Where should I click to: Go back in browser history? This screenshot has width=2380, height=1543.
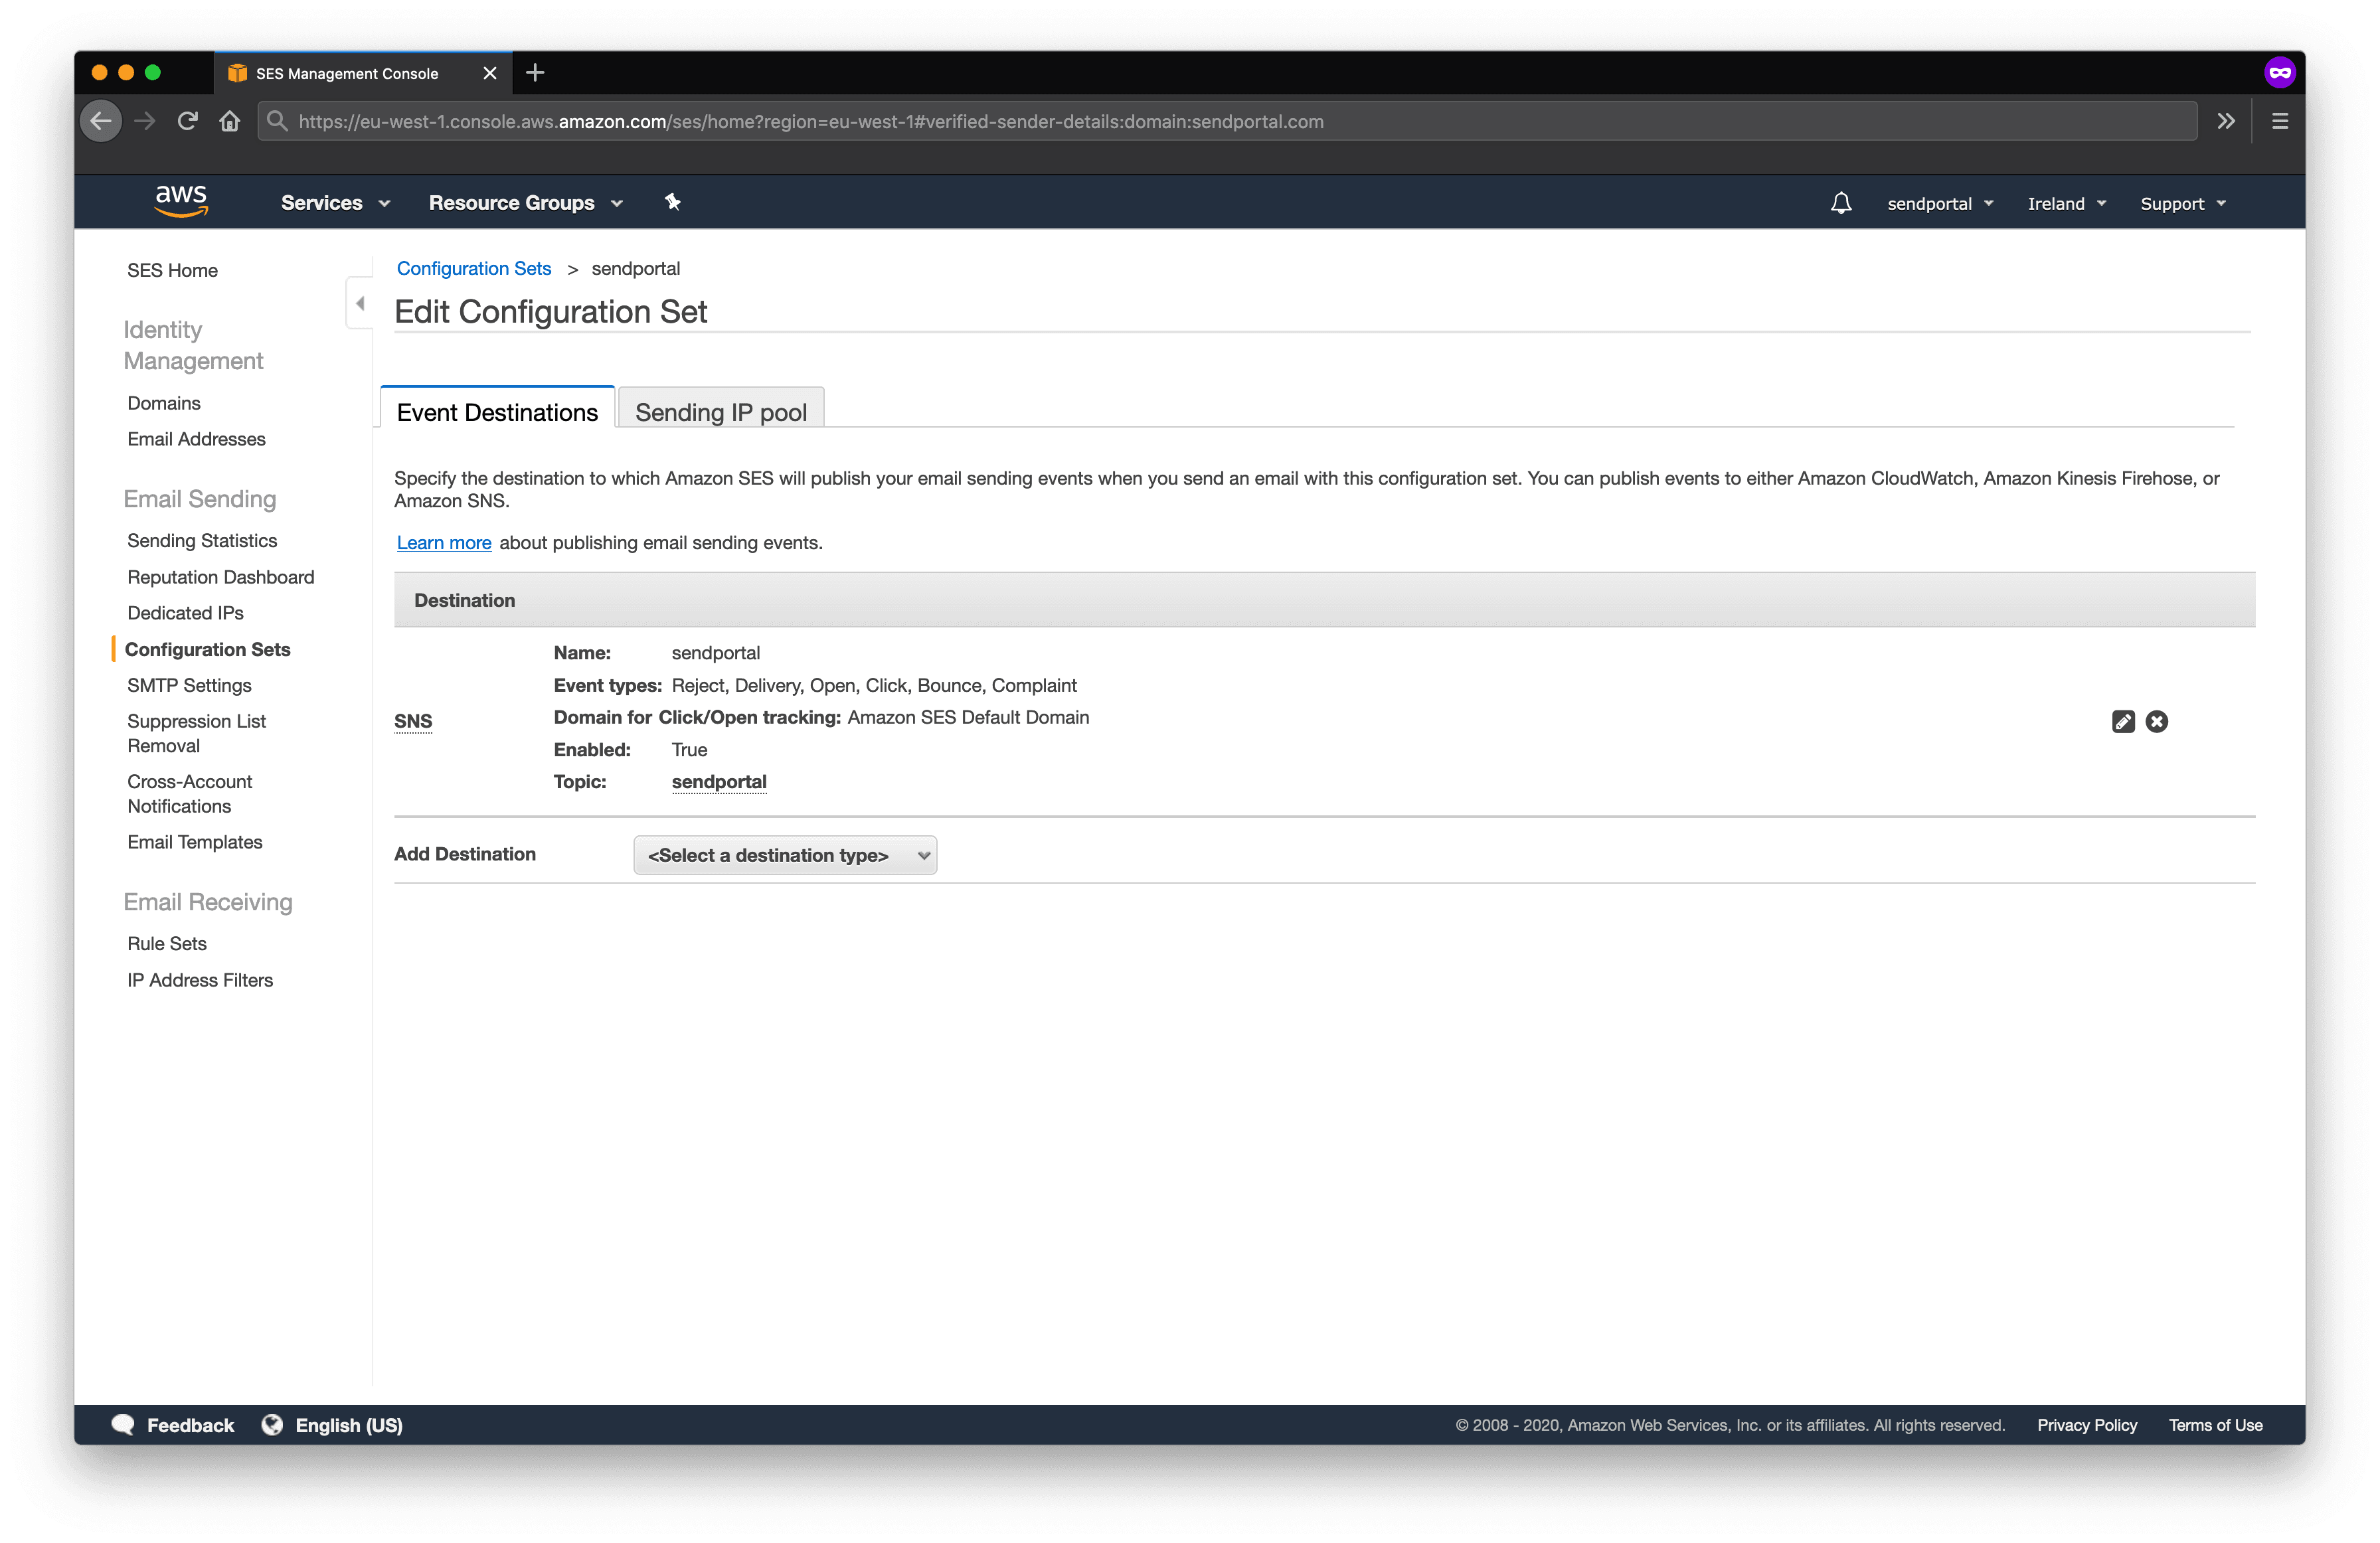(x=101, y=121)
